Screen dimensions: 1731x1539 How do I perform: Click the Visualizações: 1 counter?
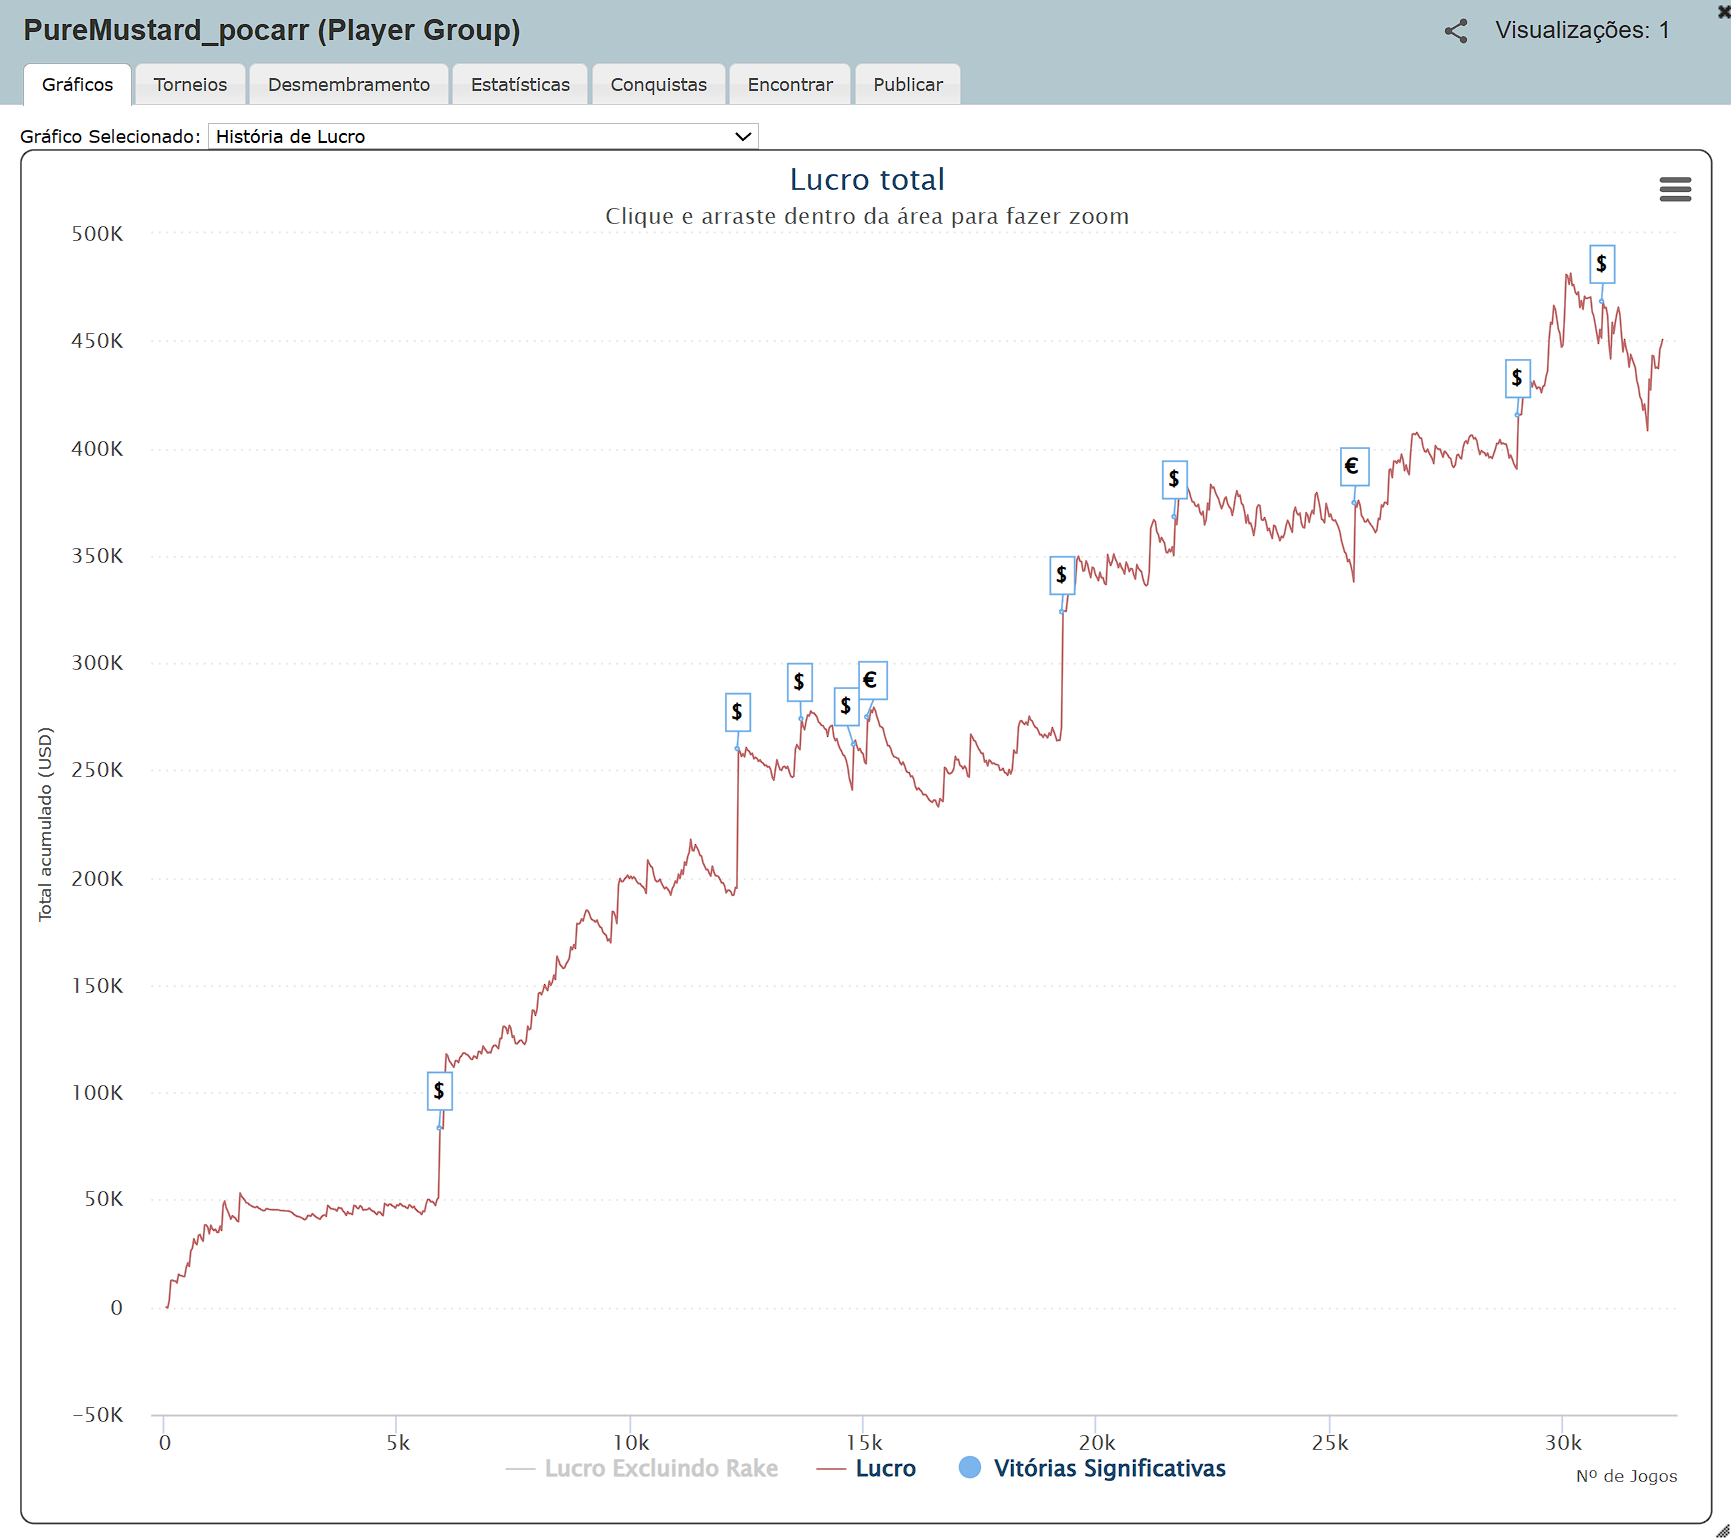tap(1583, 31)
